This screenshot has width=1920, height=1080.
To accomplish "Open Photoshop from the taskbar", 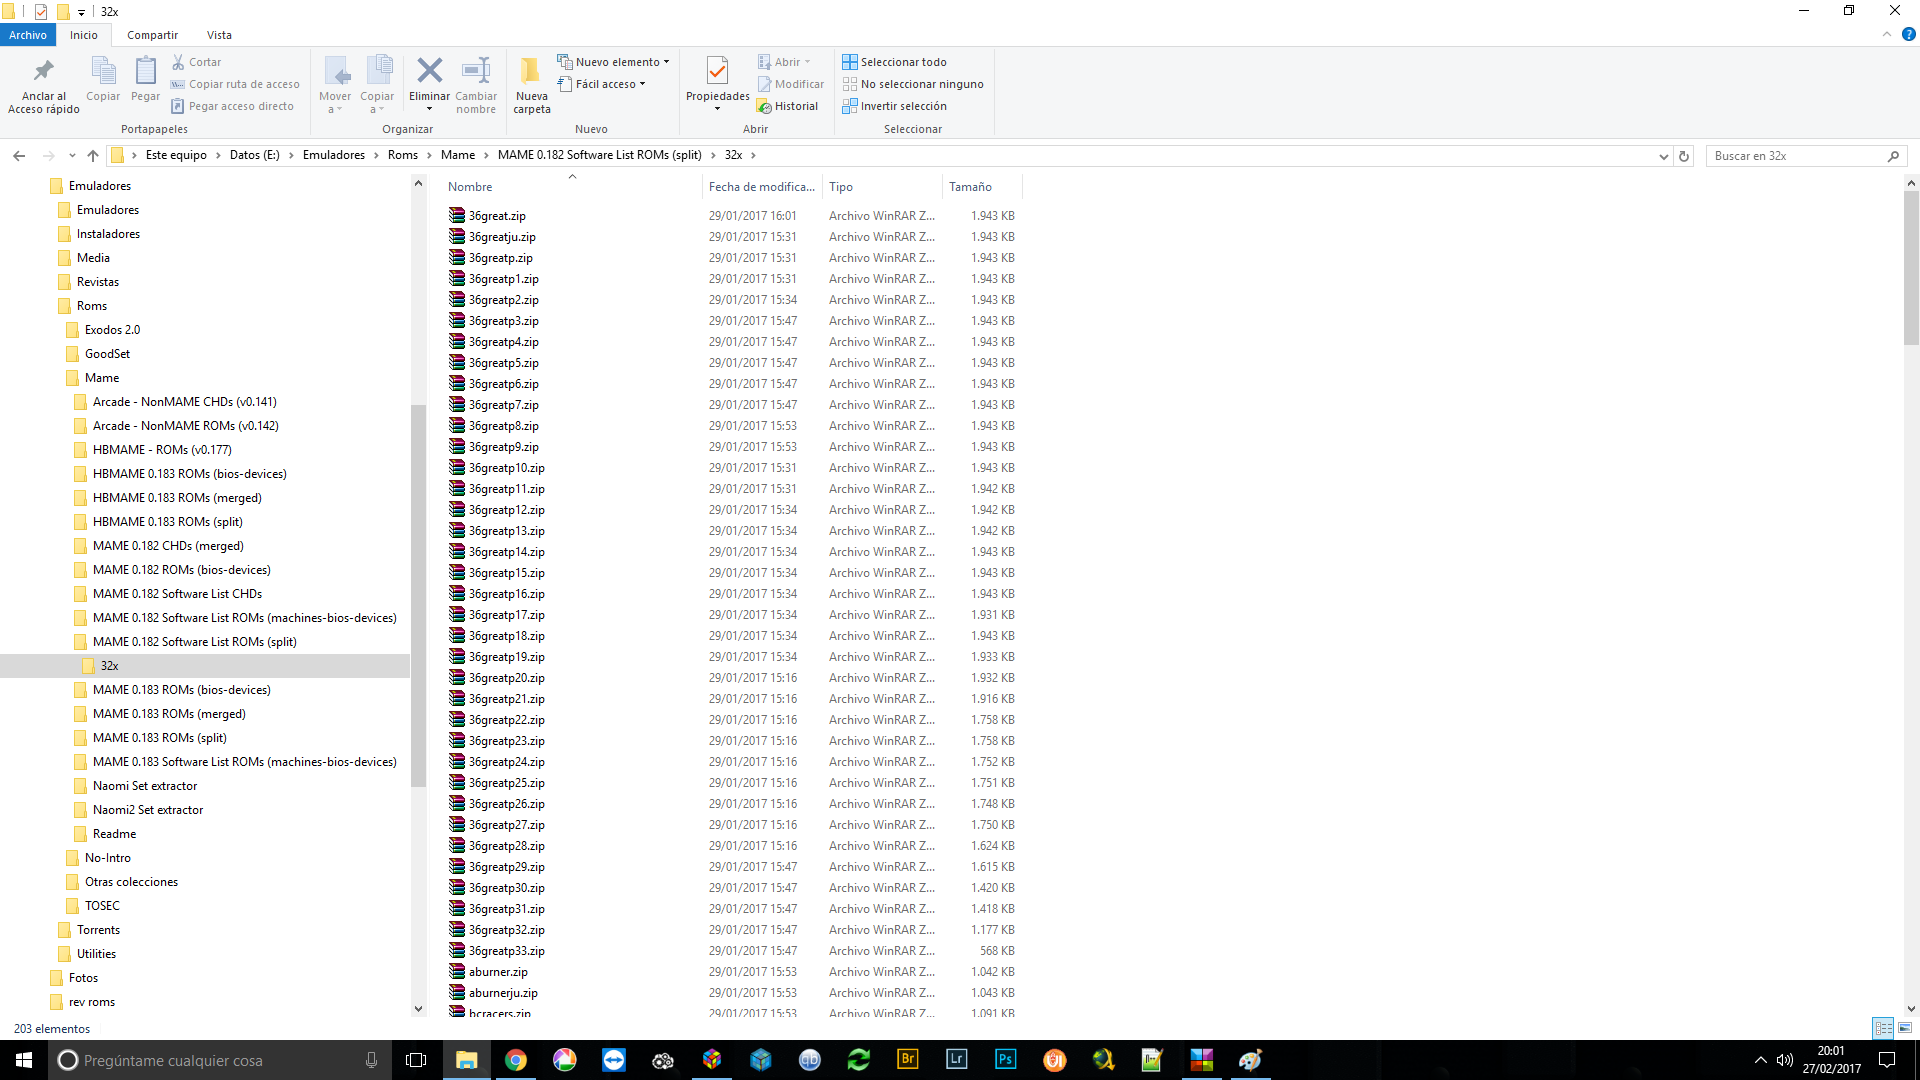I will click(x=1005, y=1060).
